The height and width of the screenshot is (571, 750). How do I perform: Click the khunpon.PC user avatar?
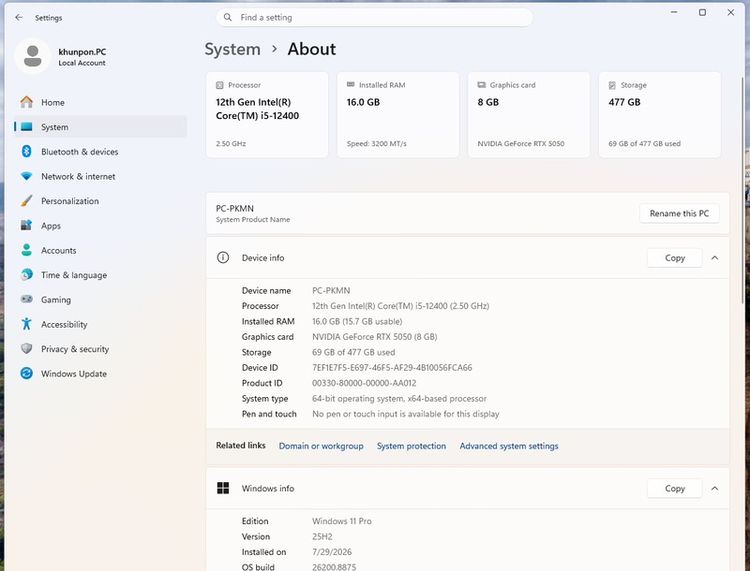point(33,56)
